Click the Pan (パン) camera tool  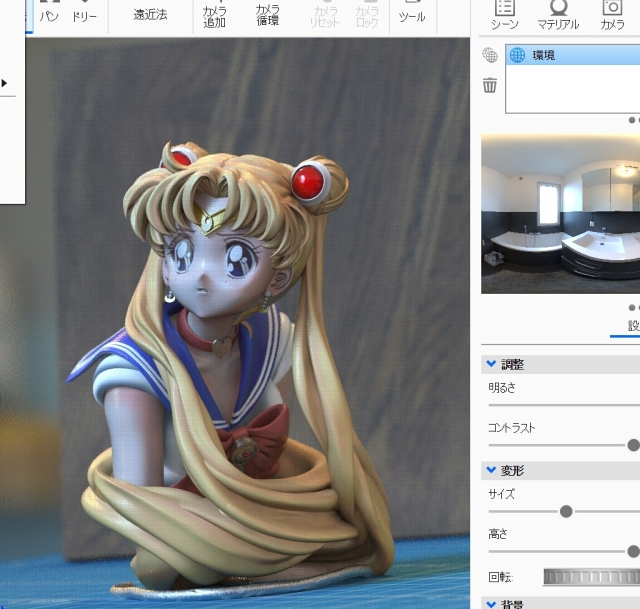click(x=49, y=14)
